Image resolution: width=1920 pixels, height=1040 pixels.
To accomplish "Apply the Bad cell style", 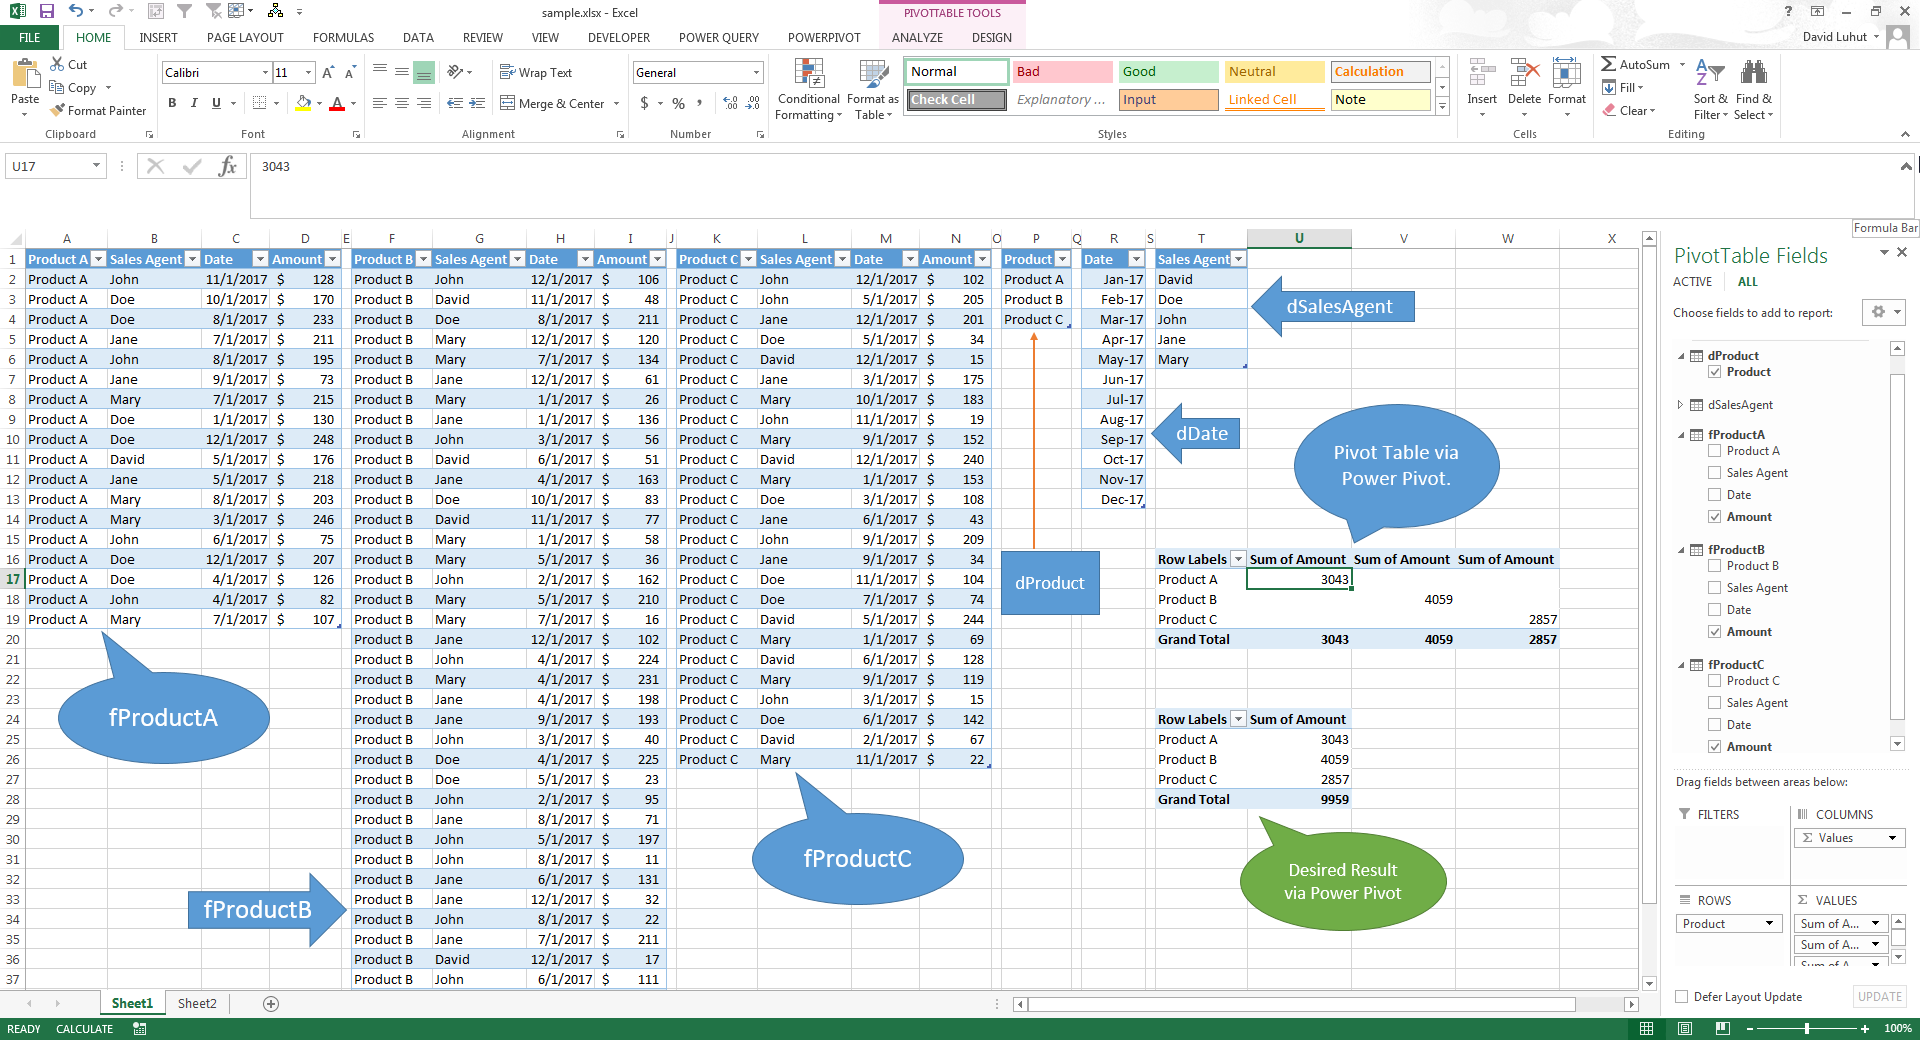I will point(1062,72).
